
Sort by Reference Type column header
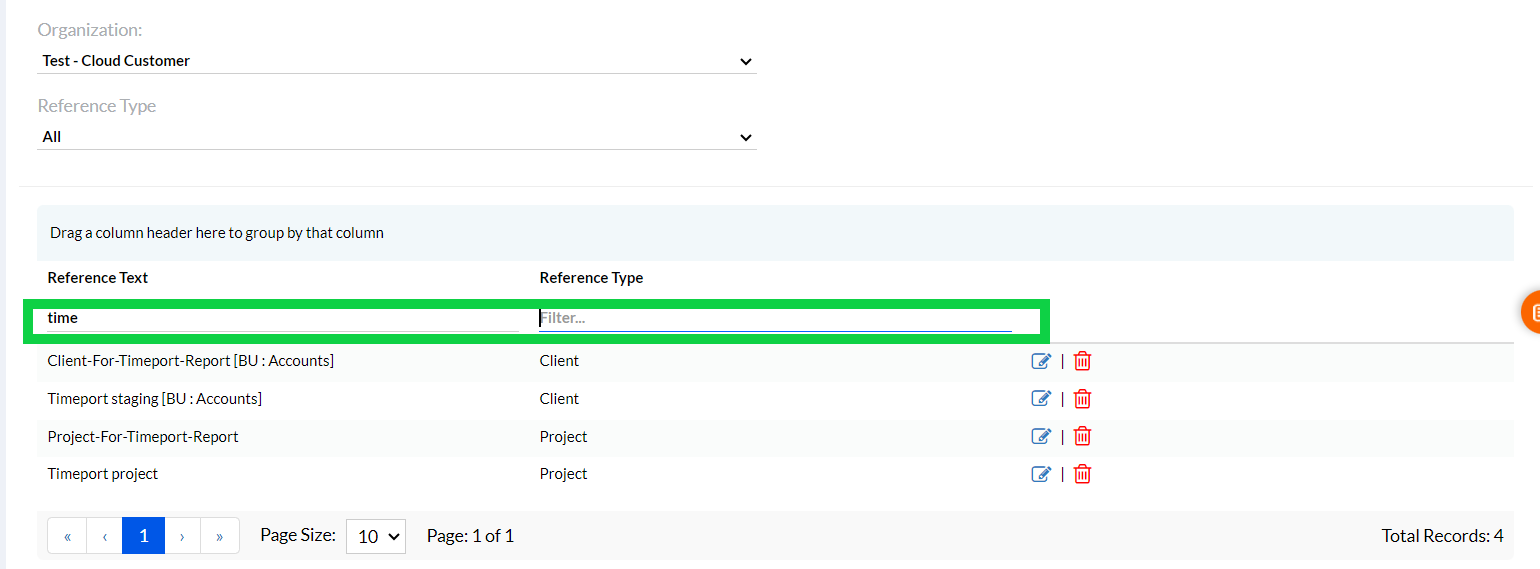[591, 278]
